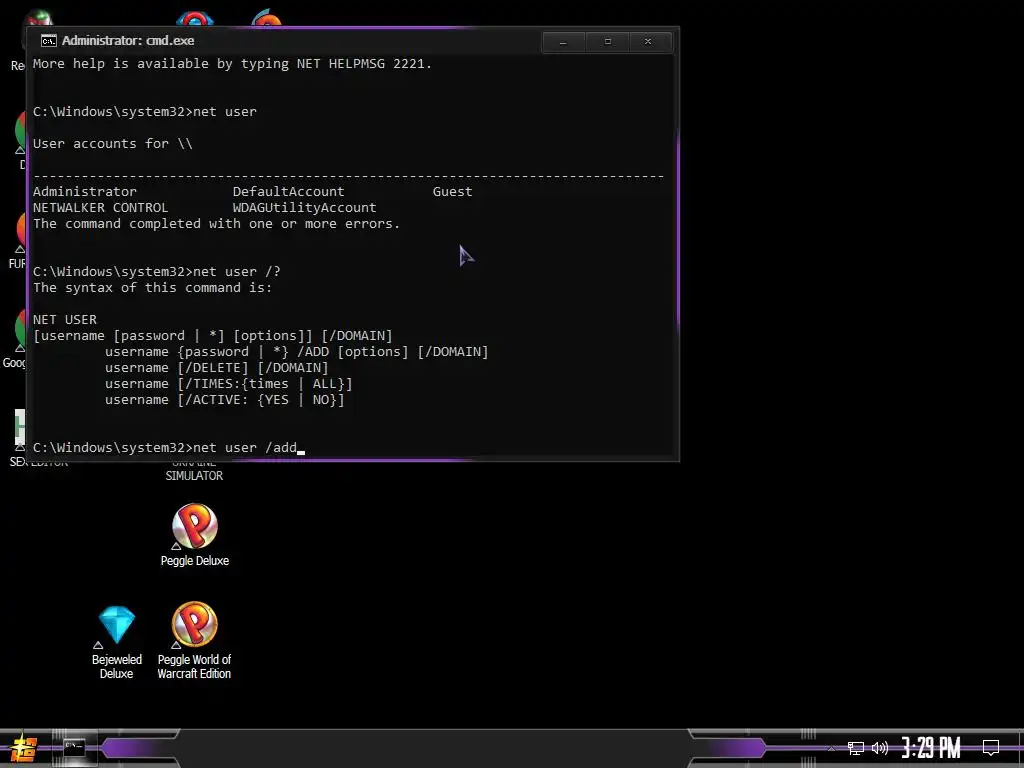The width and height of the screenshot is (1024, 768).
Task: Select the SIMULATOR desktop shortcut label
Action: pyautogui.click(x=194, y=476)
